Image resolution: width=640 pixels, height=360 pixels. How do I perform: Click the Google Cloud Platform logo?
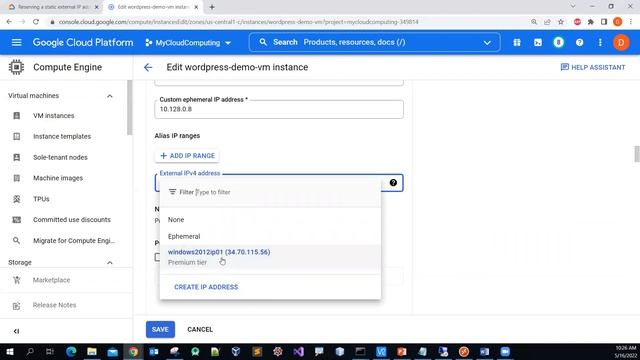coord(83,42)
